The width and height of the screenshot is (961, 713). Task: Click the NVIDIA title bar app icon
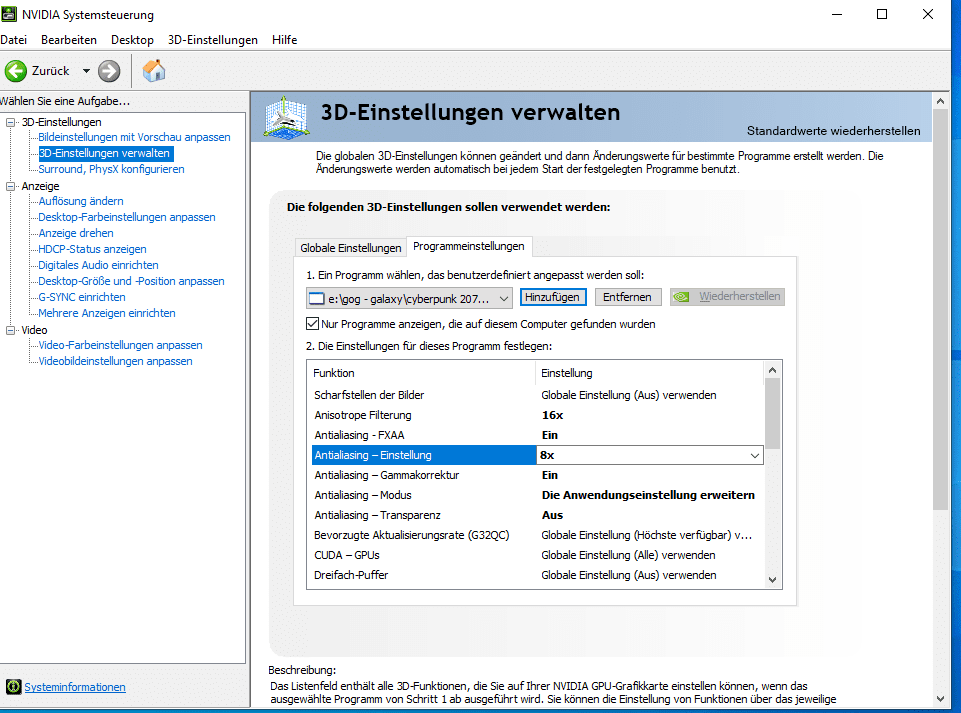[9, 13]
